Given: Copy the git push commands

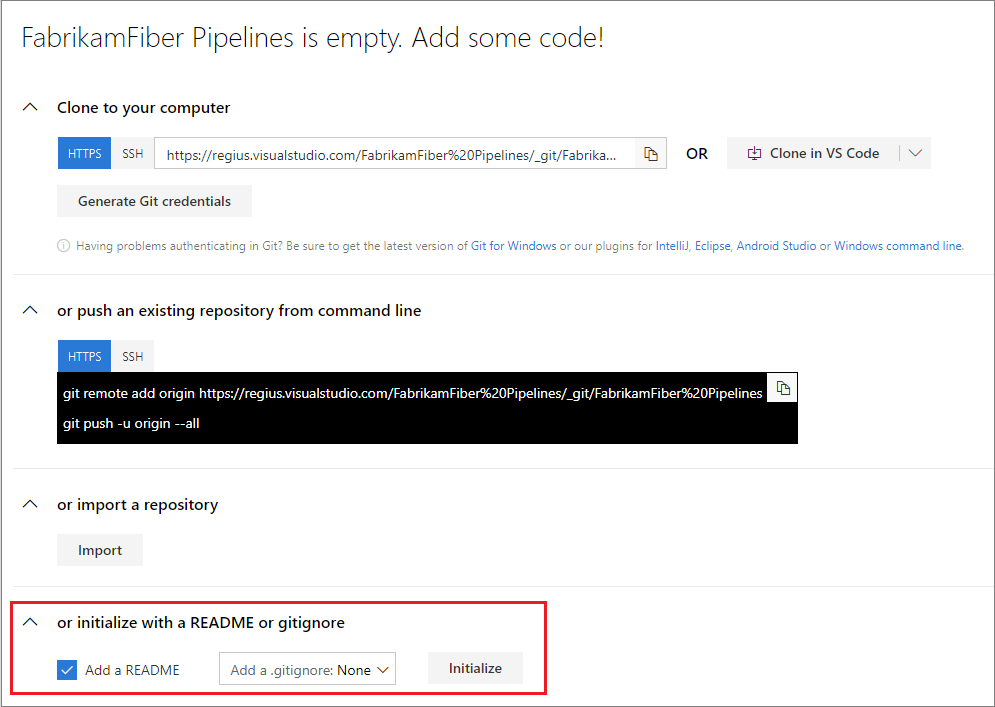Looking at the screenshot, I should coord(783,389).
